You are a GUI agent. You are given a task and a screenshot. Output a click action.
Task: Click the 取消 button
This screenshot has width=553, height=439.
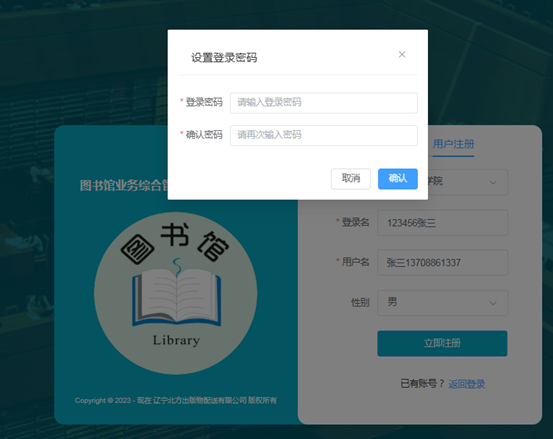[x=351, y=179]
